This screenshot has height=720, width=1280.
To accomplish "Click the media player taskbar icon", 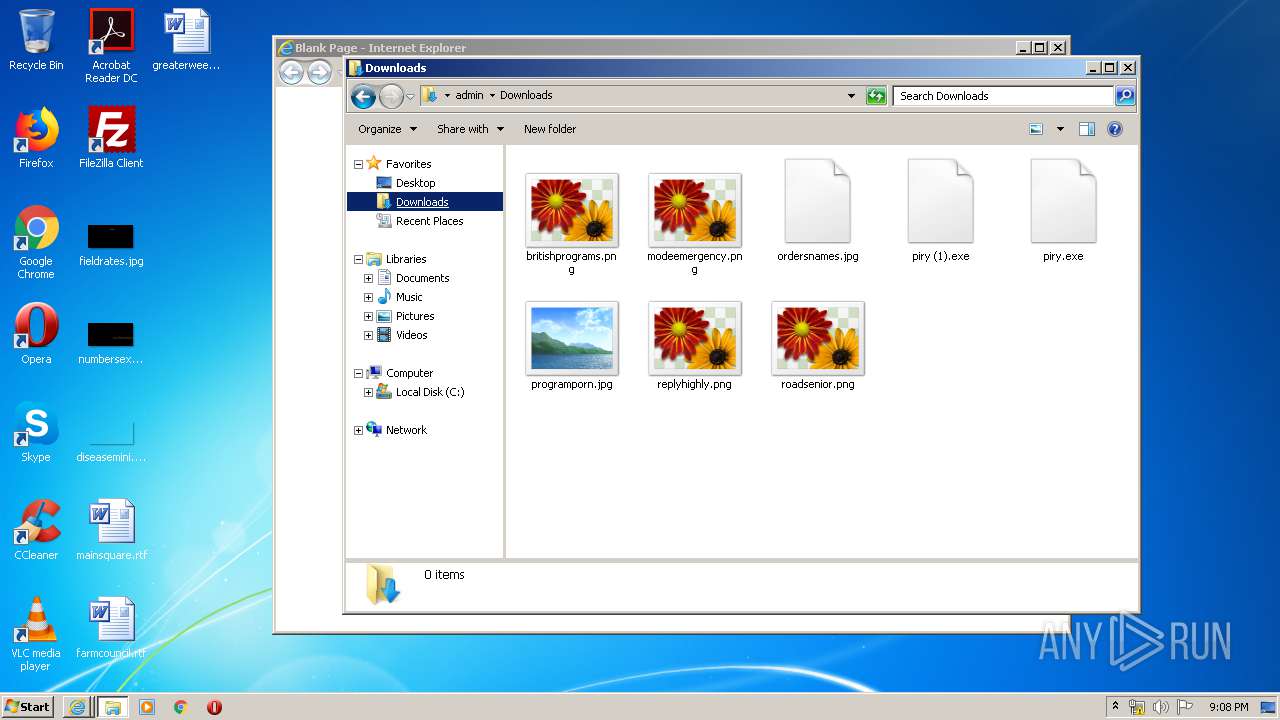I will coord(146,707).
